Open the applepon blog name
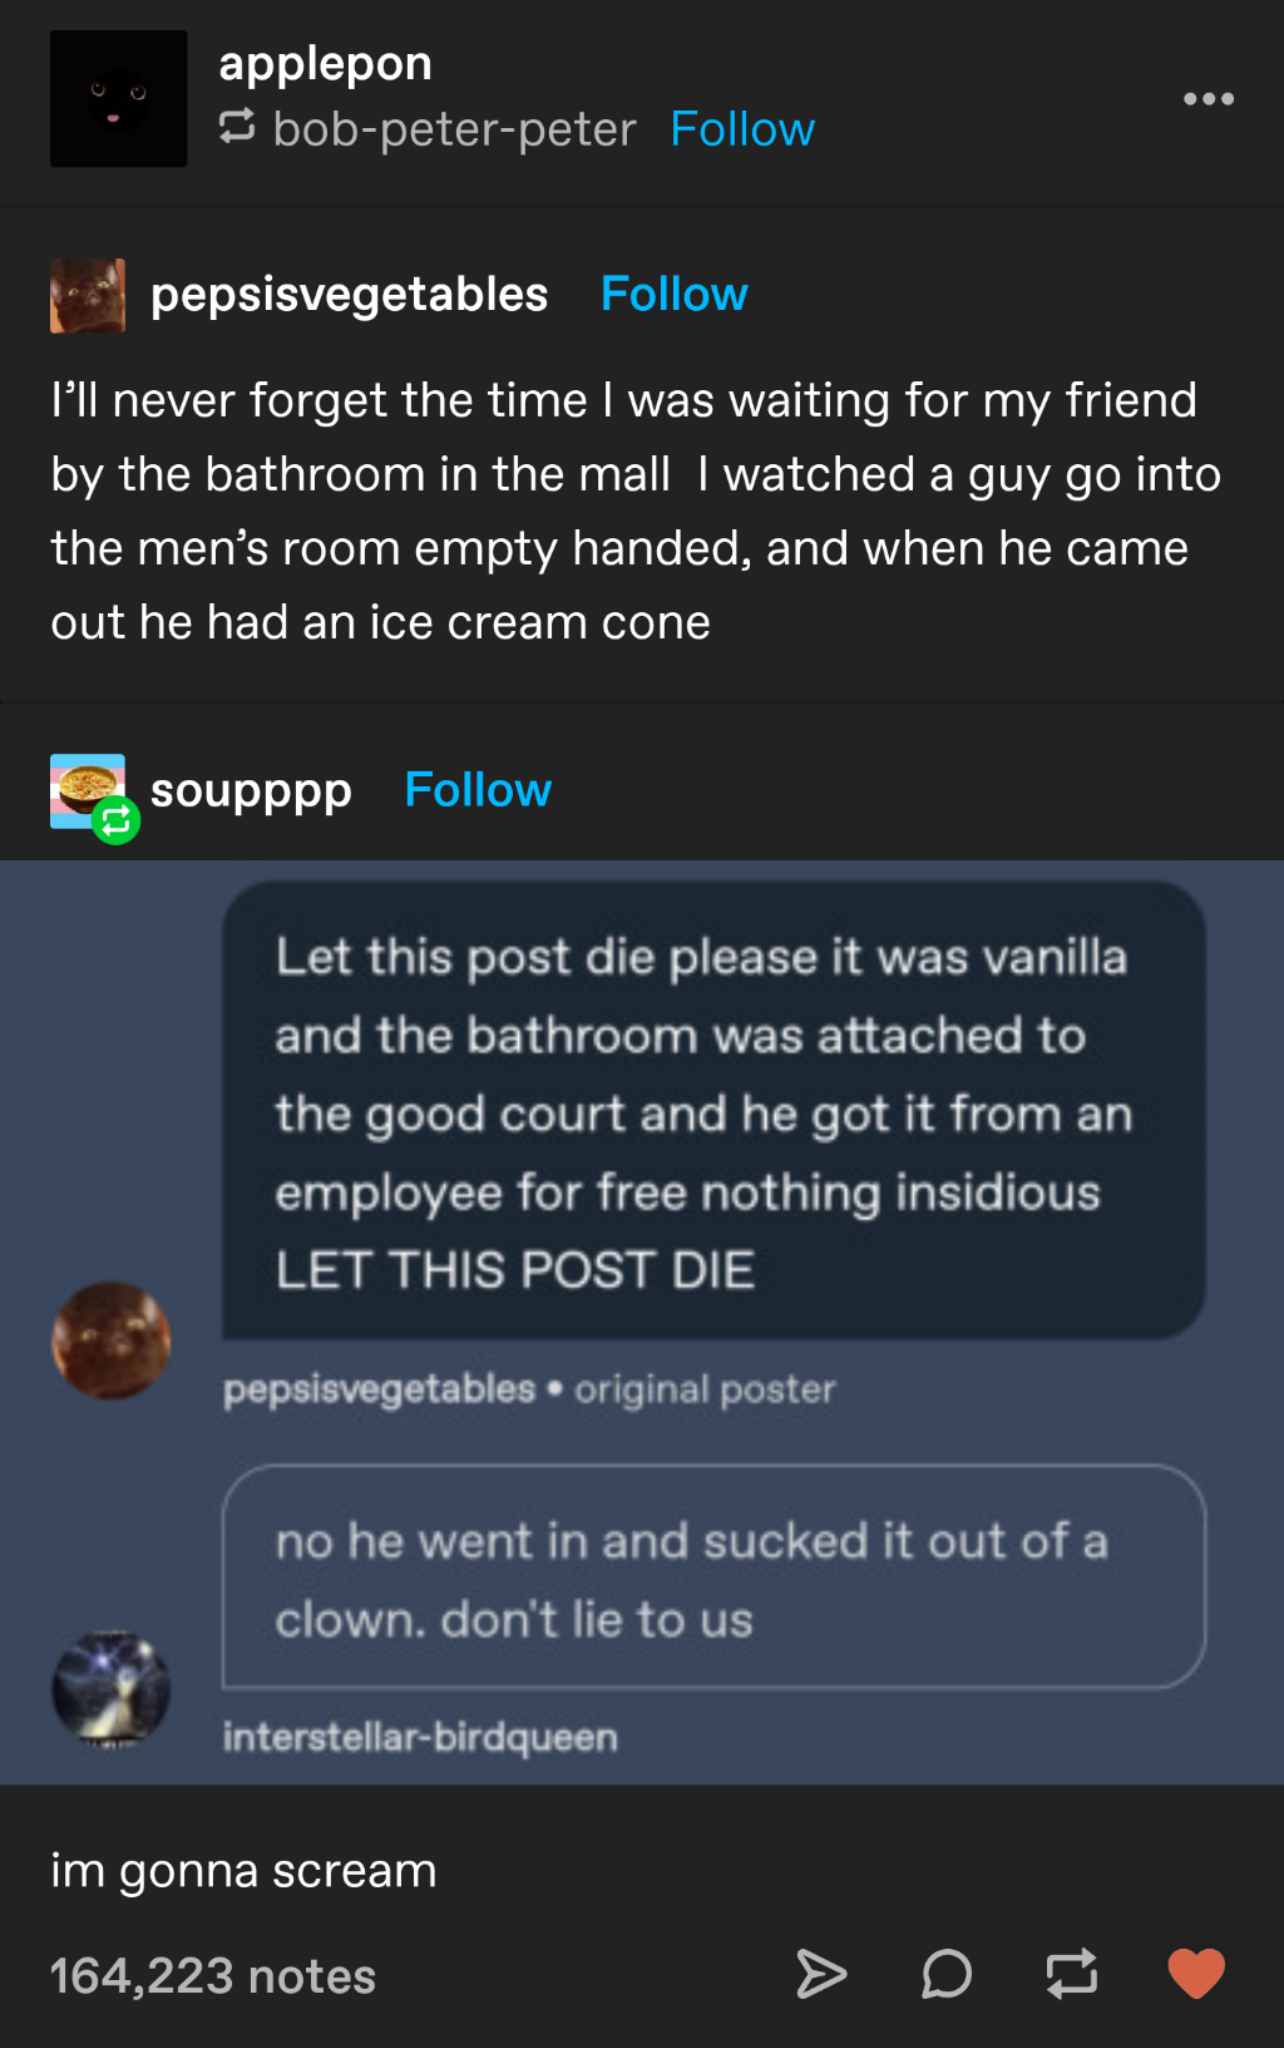The width and height of the screenshot is (1284, 2048). click(x=325, y=65)
